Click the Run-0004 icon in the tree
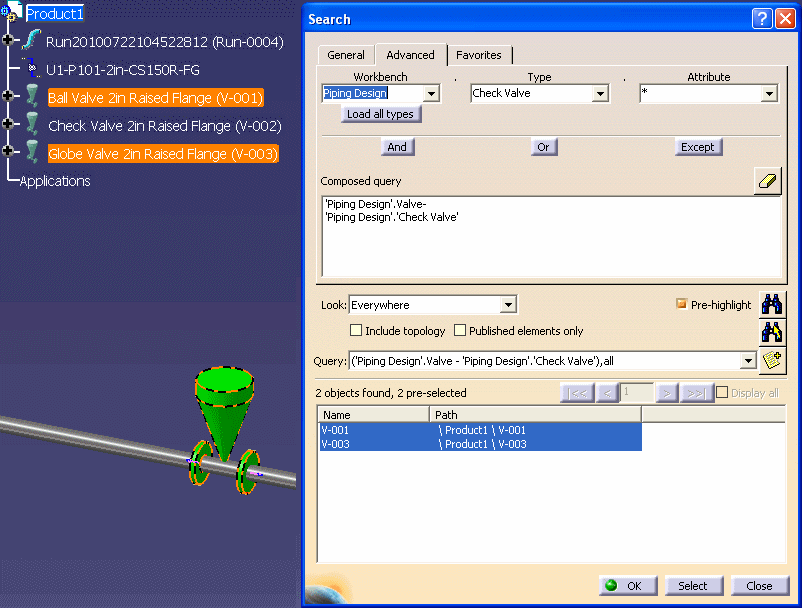Viewport: 802px width, 608px height. pyautogui.click(x=31, y=41)
